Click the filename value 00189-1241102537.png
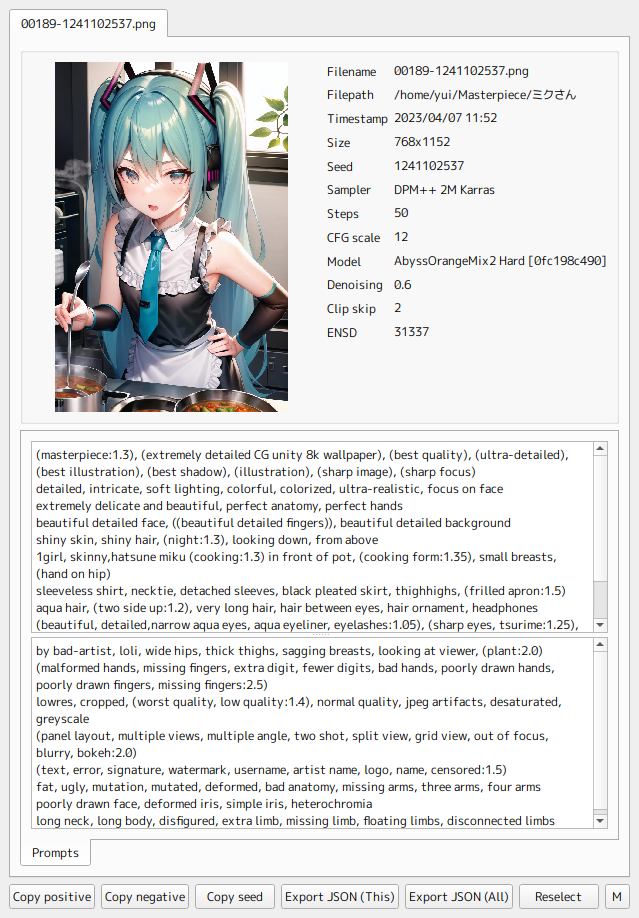 461,71
